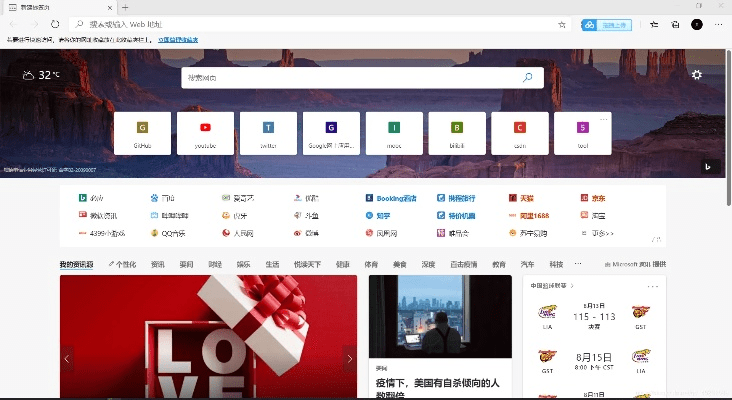Switch to the 教育 tab
This screenshot has height=400, width=732.
tap(499, 264)
